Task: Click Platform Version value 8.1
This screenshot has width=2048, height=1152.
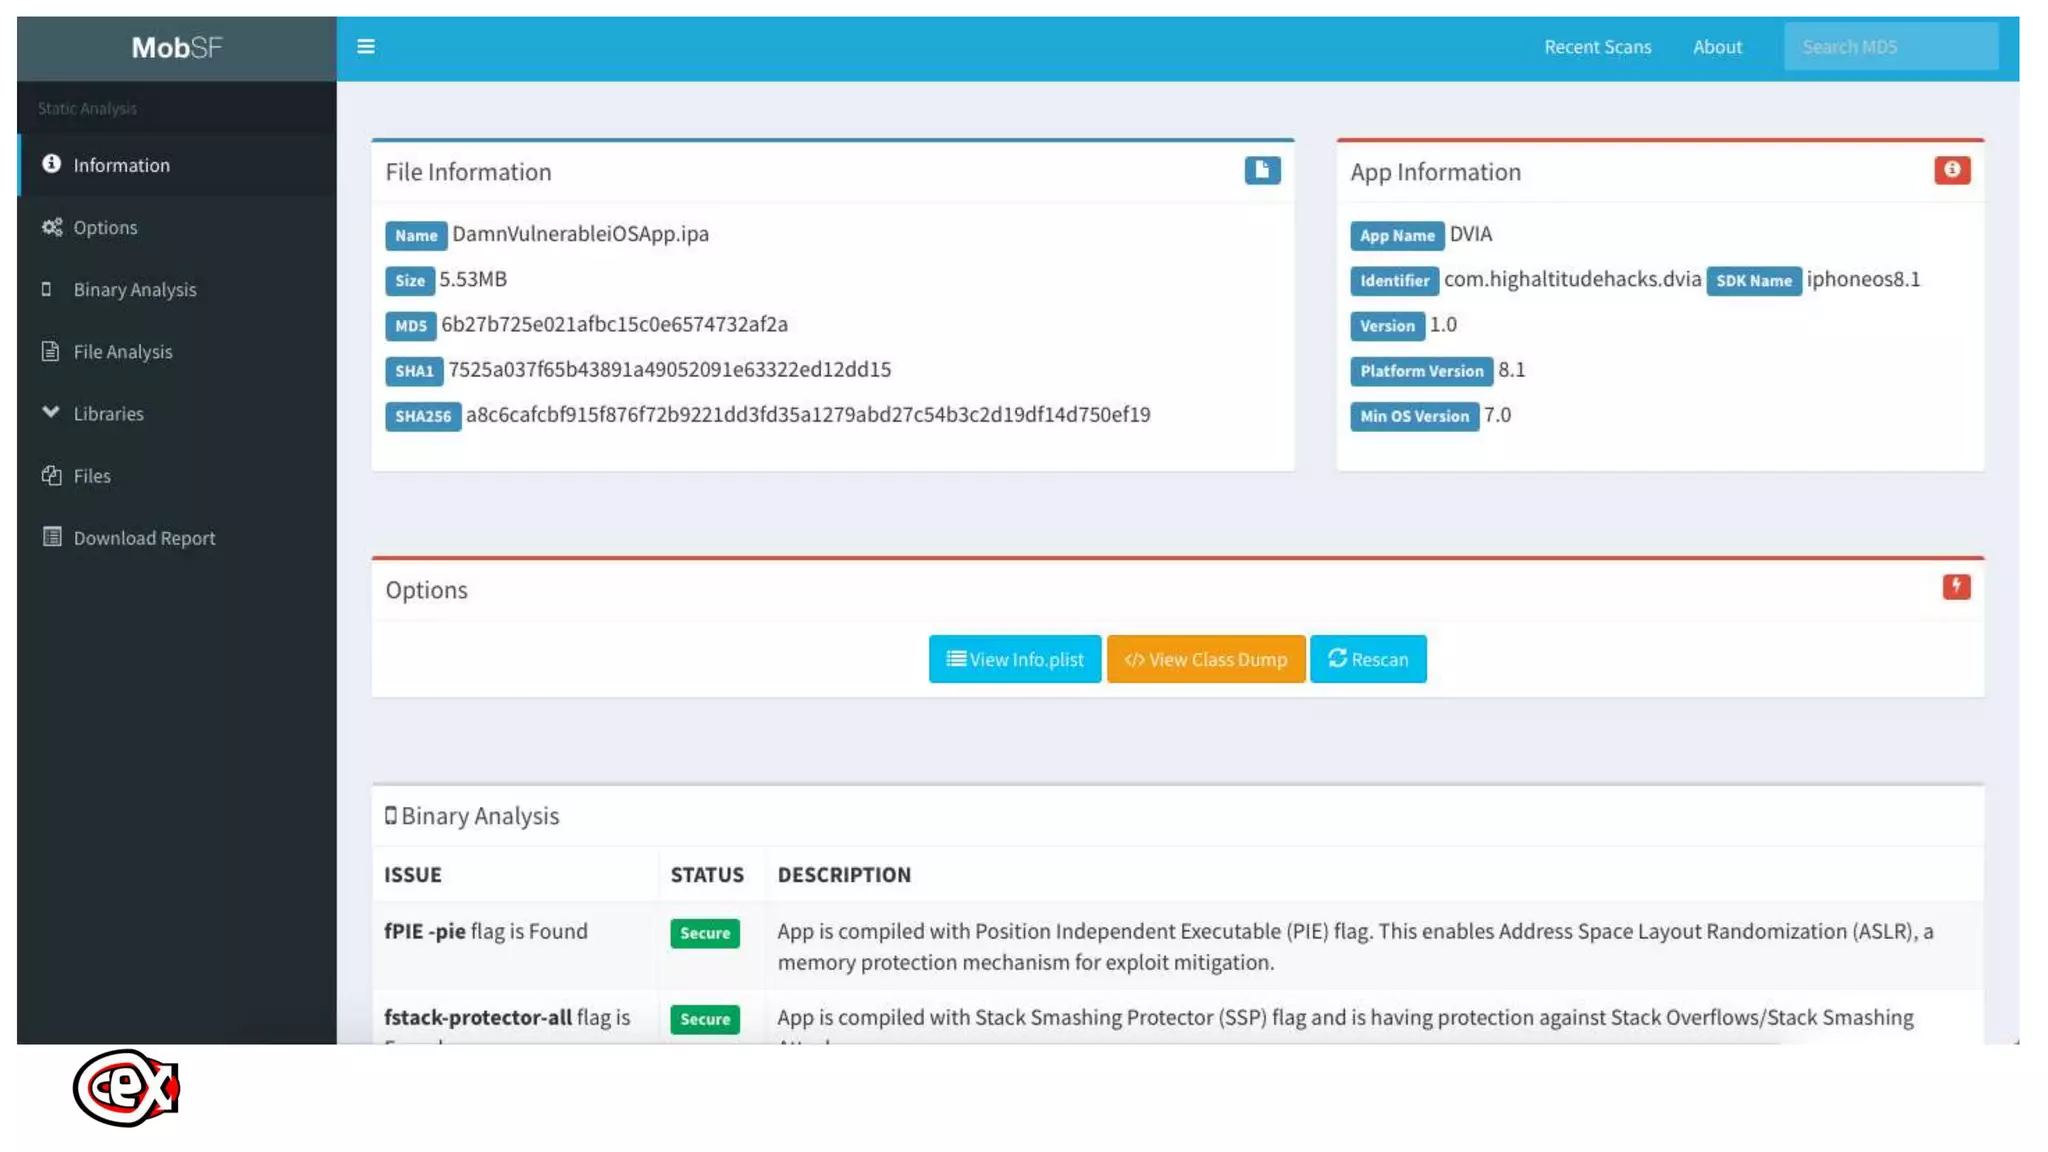Action: tap(1511, 370)
